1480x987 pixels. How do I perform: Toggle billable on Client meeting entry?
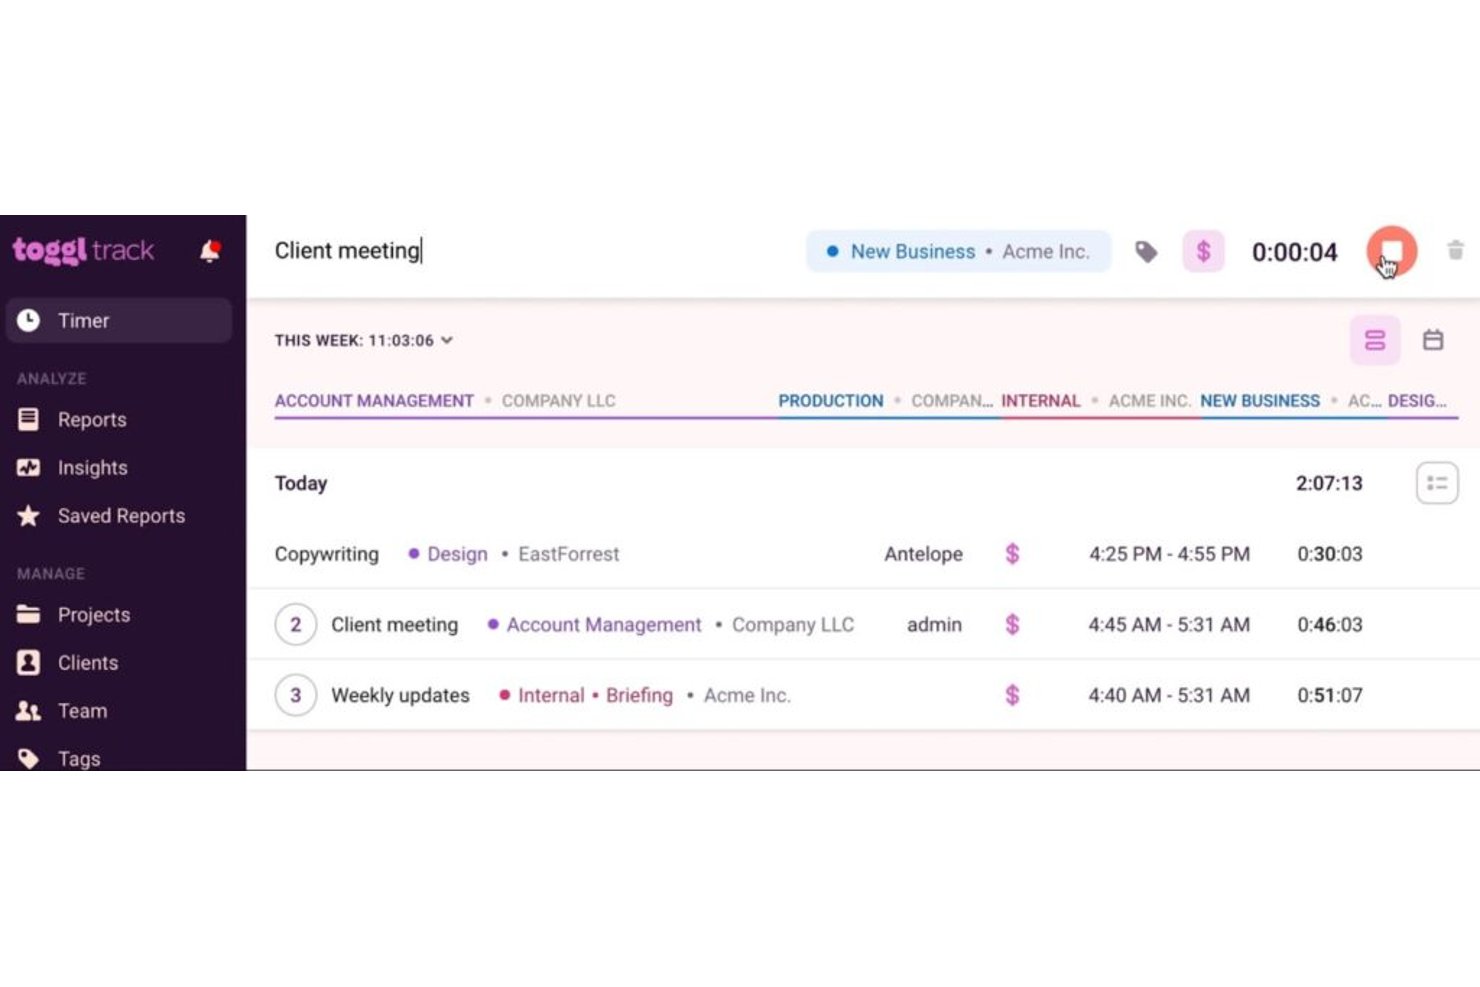click(x=1012, y=625)
